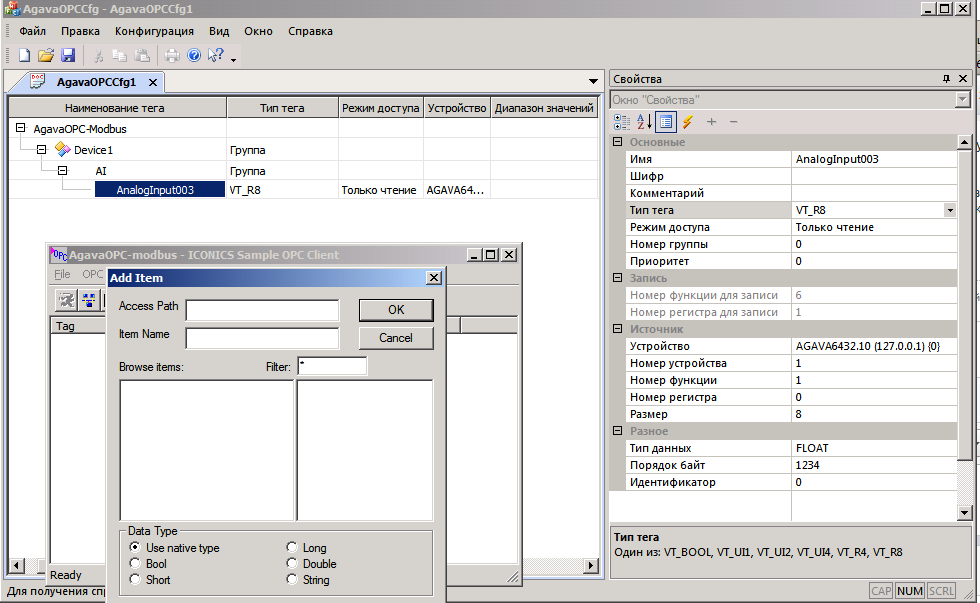Select the Double data type
The image size is (980, 603).
point(292,563)
